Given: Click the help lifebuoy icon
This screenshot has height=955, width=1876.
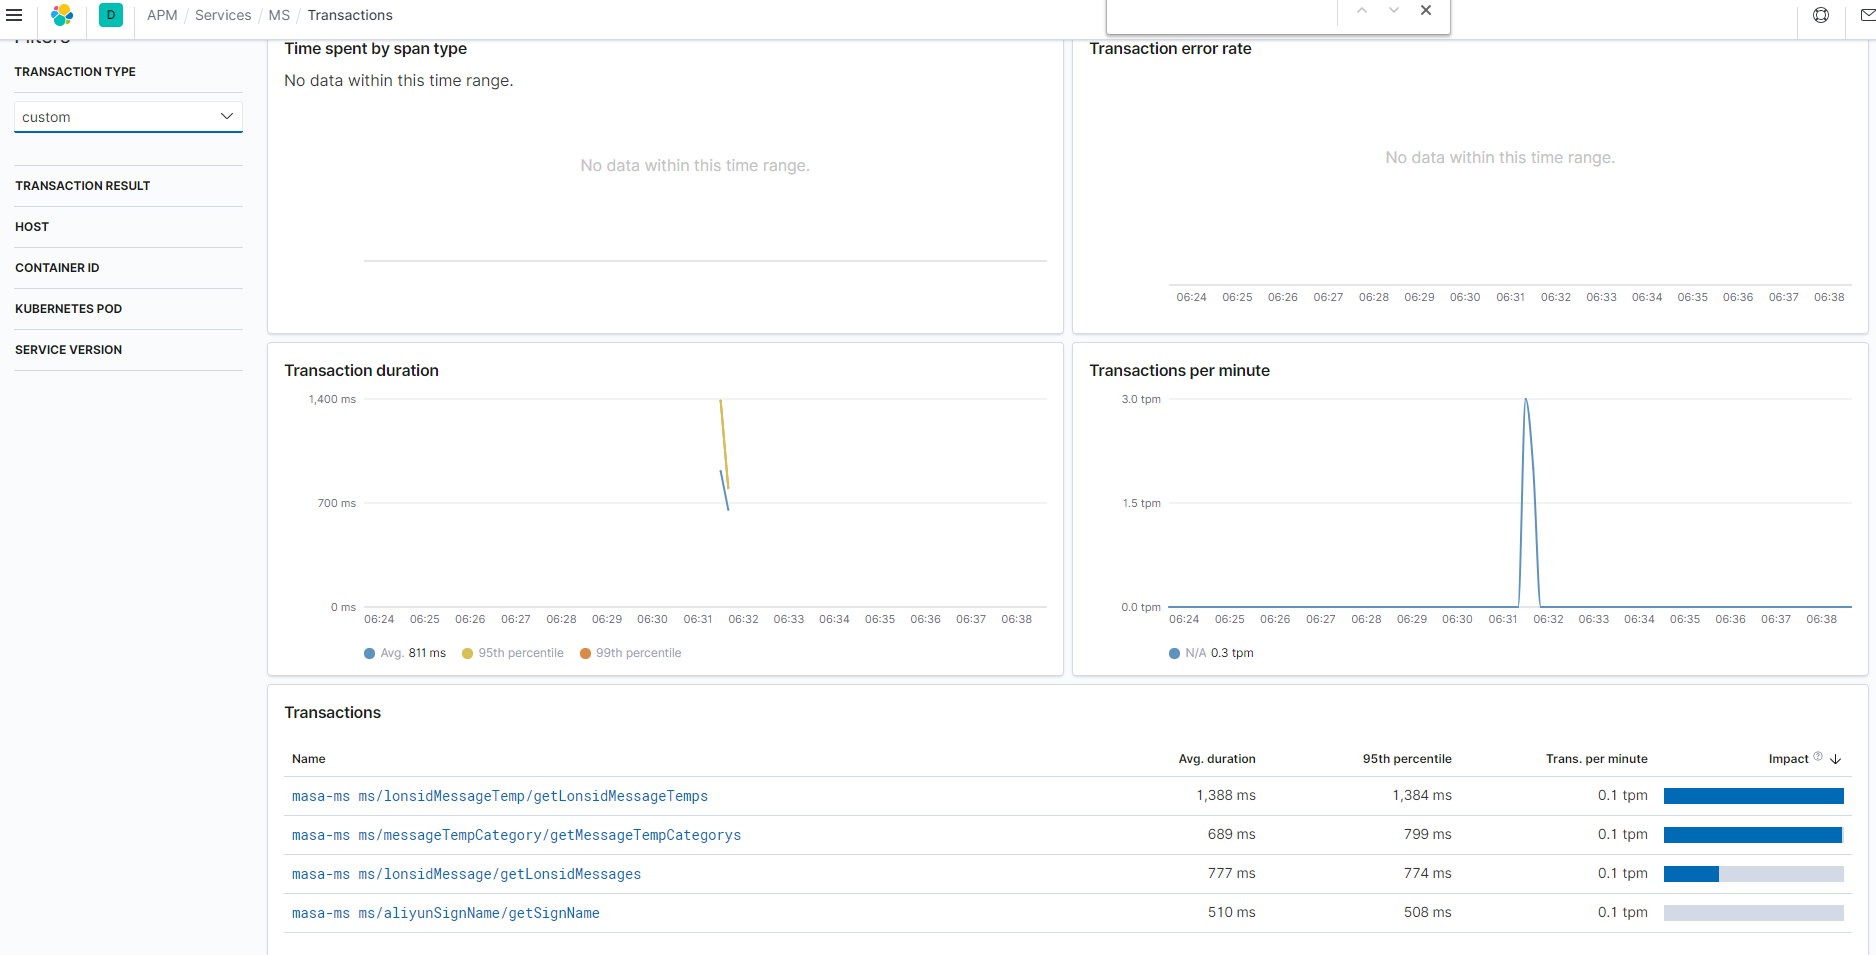Looking at the screenshot, I should [1821, 15].
